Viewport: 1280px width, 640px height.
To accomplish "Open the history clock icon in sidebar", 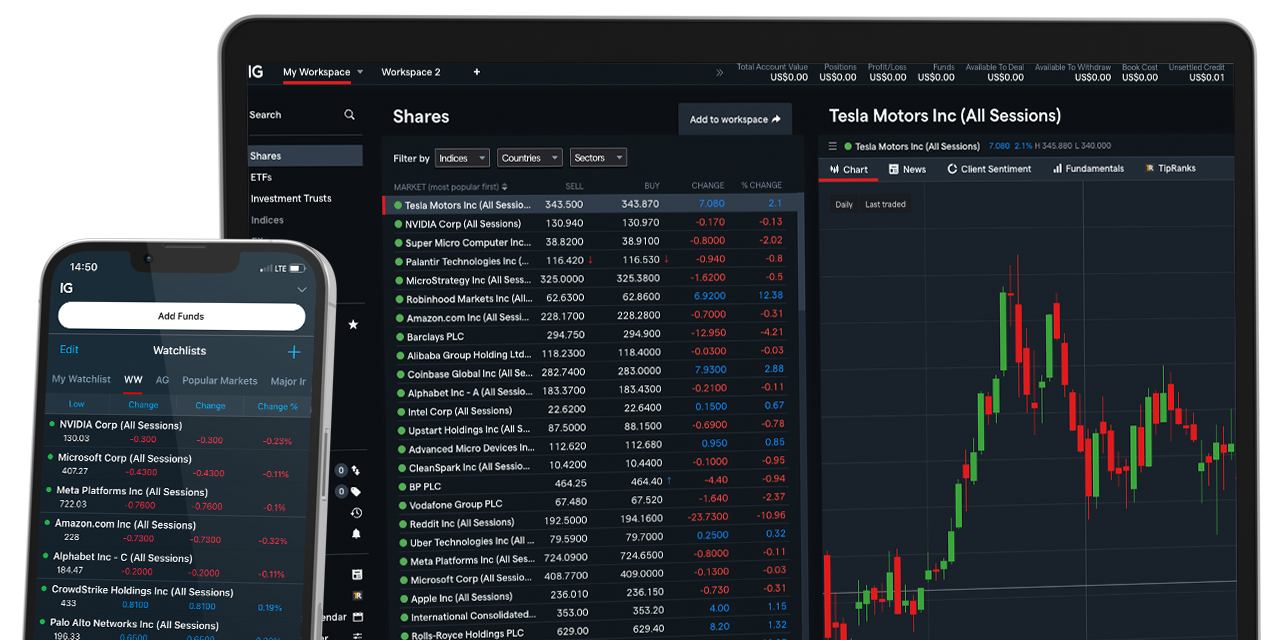I will pyautogui.click(x=356, y=513).
